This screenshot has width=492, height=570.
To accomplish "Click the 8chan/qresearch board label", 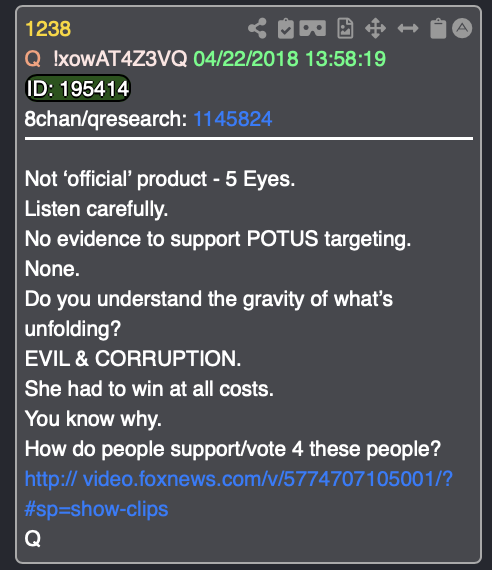I will pos(106,119).
